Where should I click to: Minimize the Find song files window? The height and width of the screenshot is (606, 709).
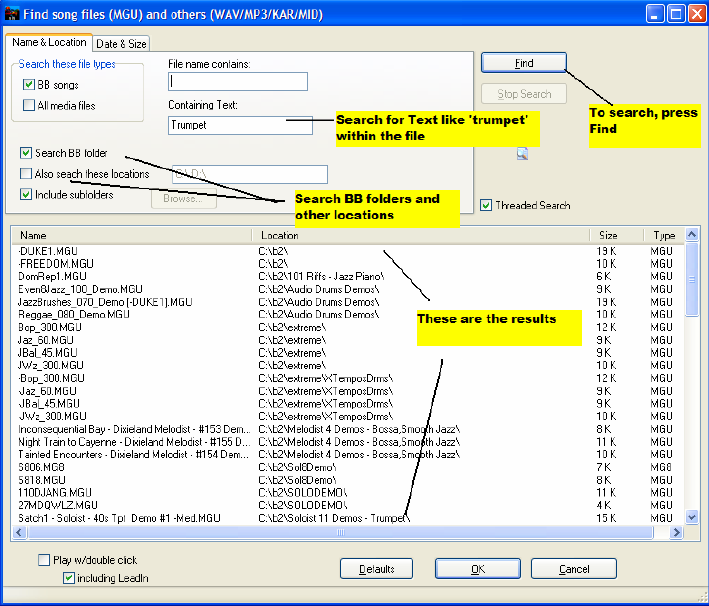click(x=655, y=14)
